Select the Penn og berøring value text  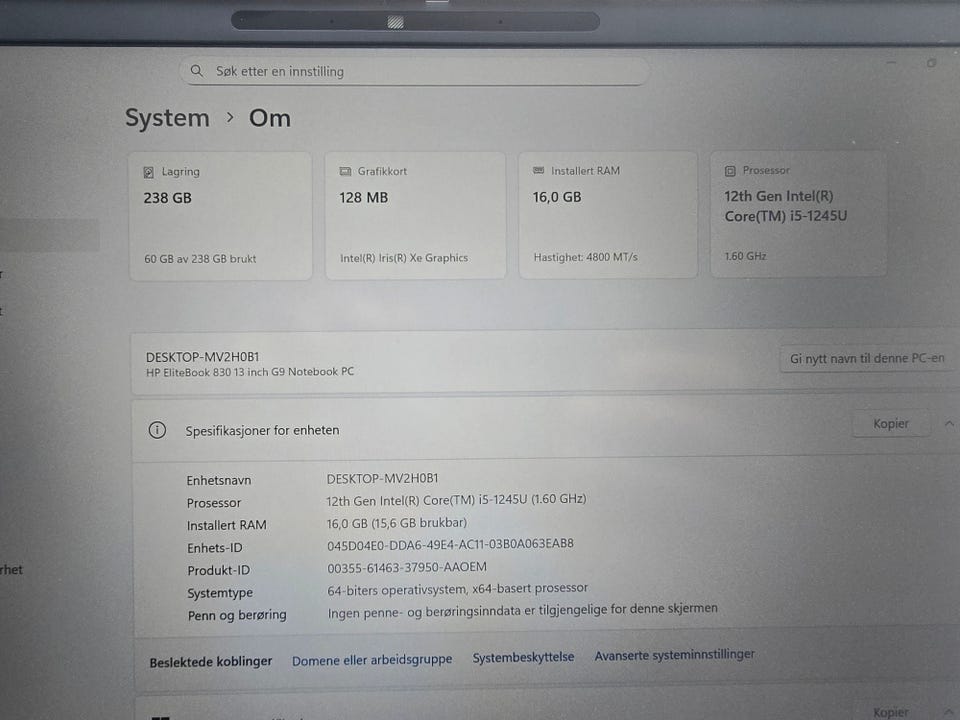(522, 610)
